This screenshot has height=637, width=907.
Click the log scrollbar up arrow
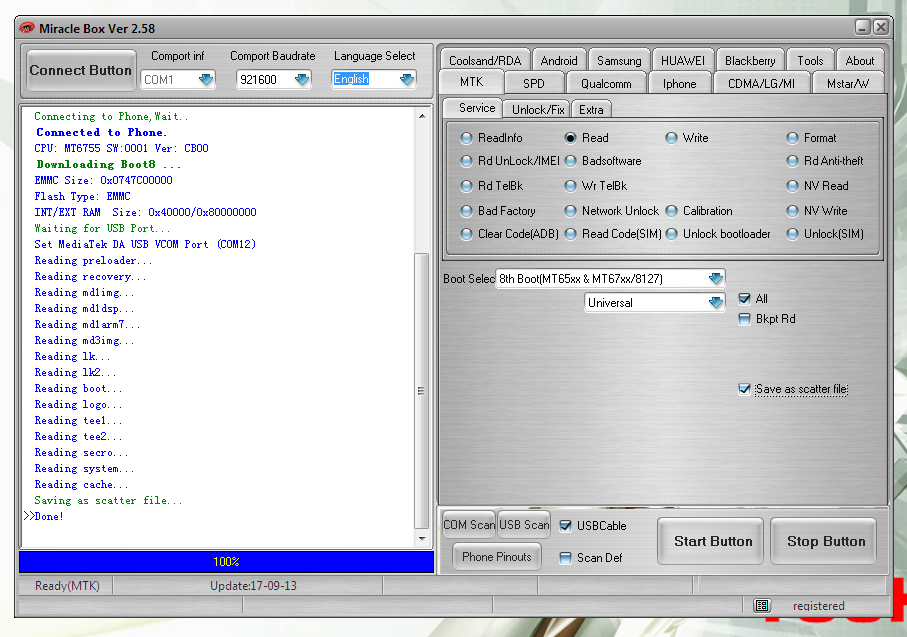click(422, 116)
